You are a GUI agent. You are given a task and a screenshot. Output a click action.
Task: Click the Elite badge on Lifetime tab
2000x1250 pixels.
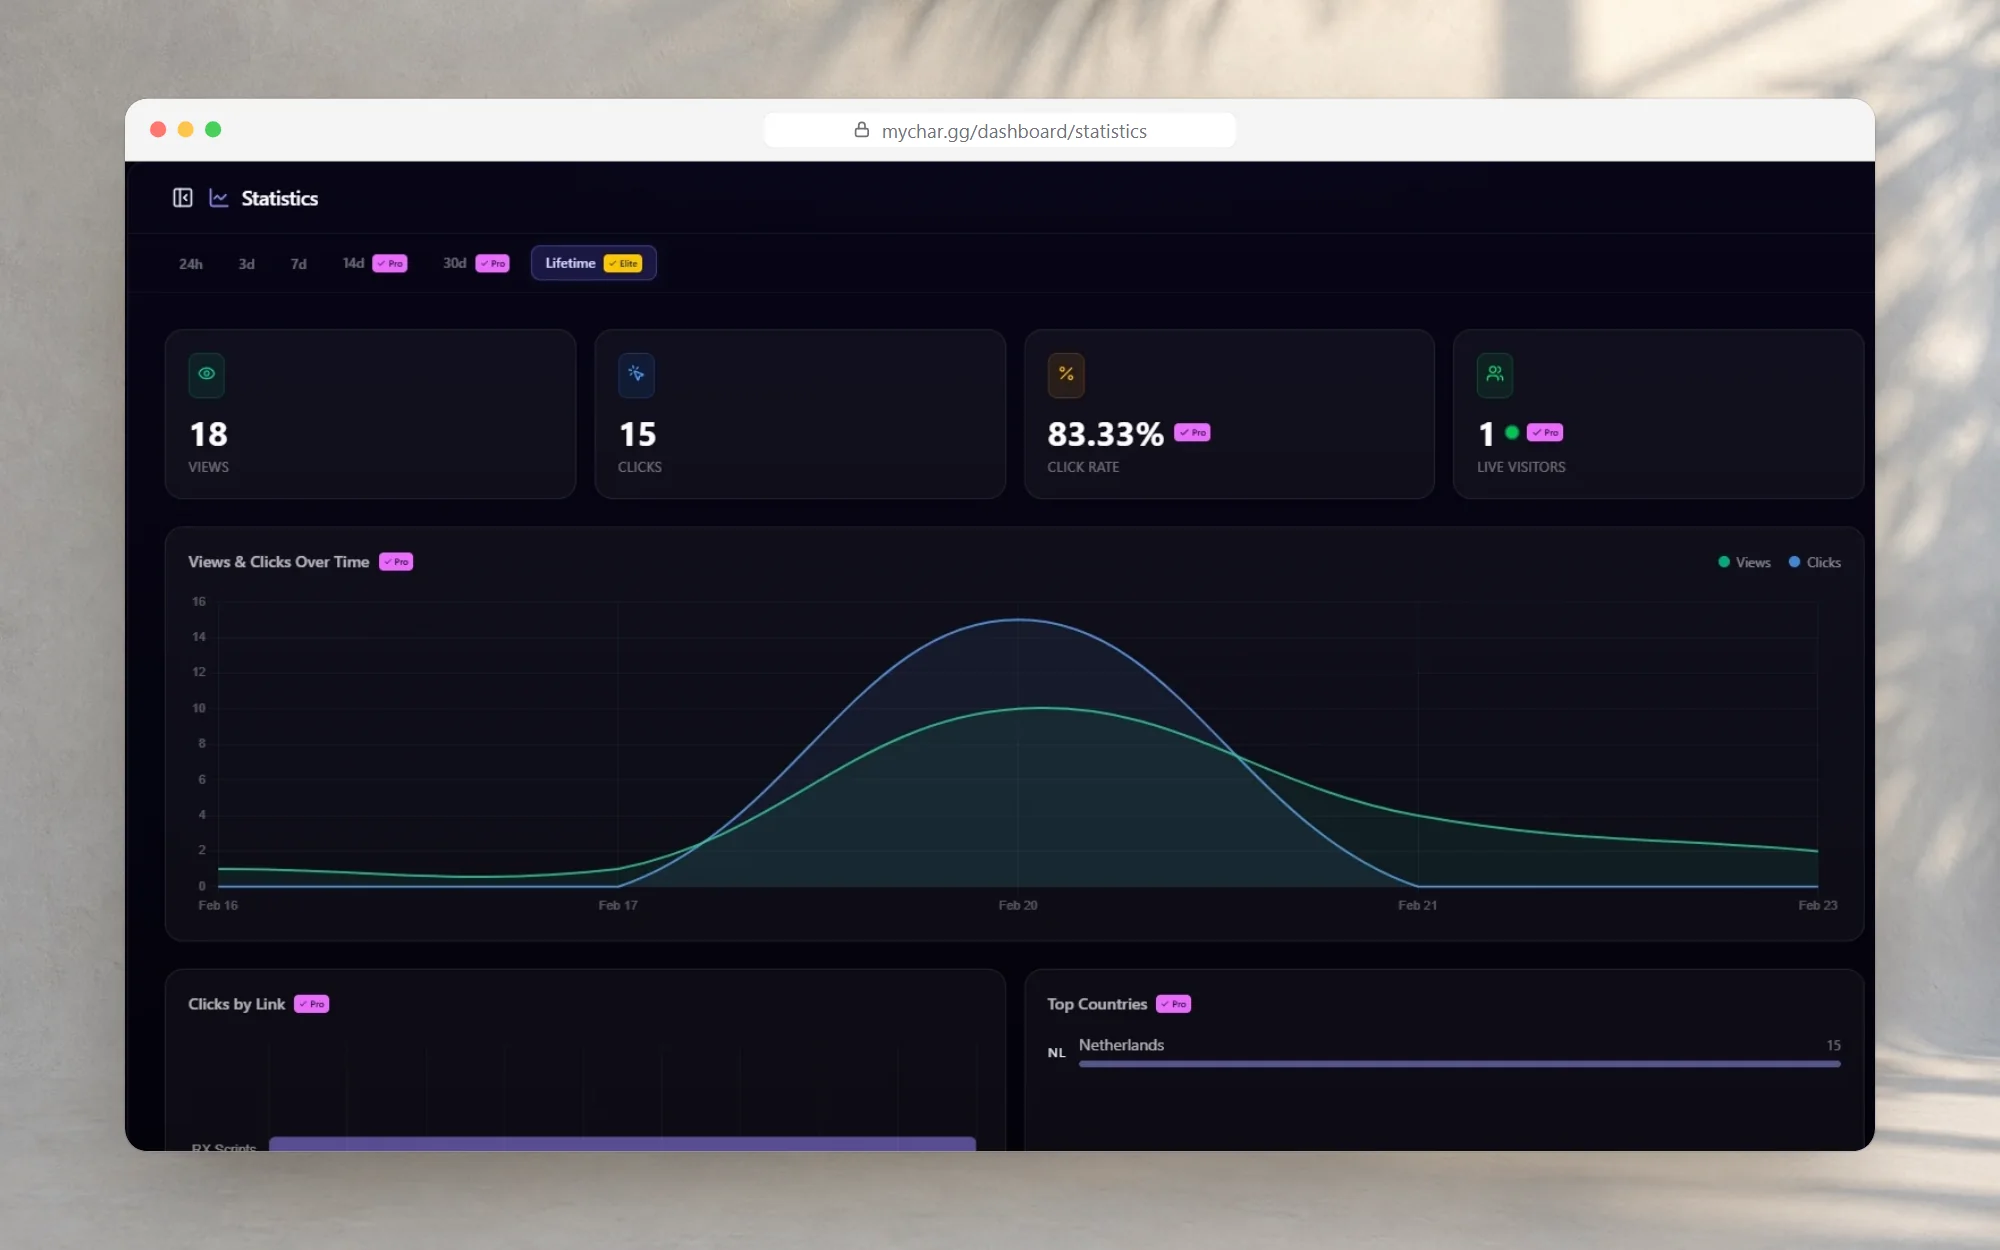[623, 264]
